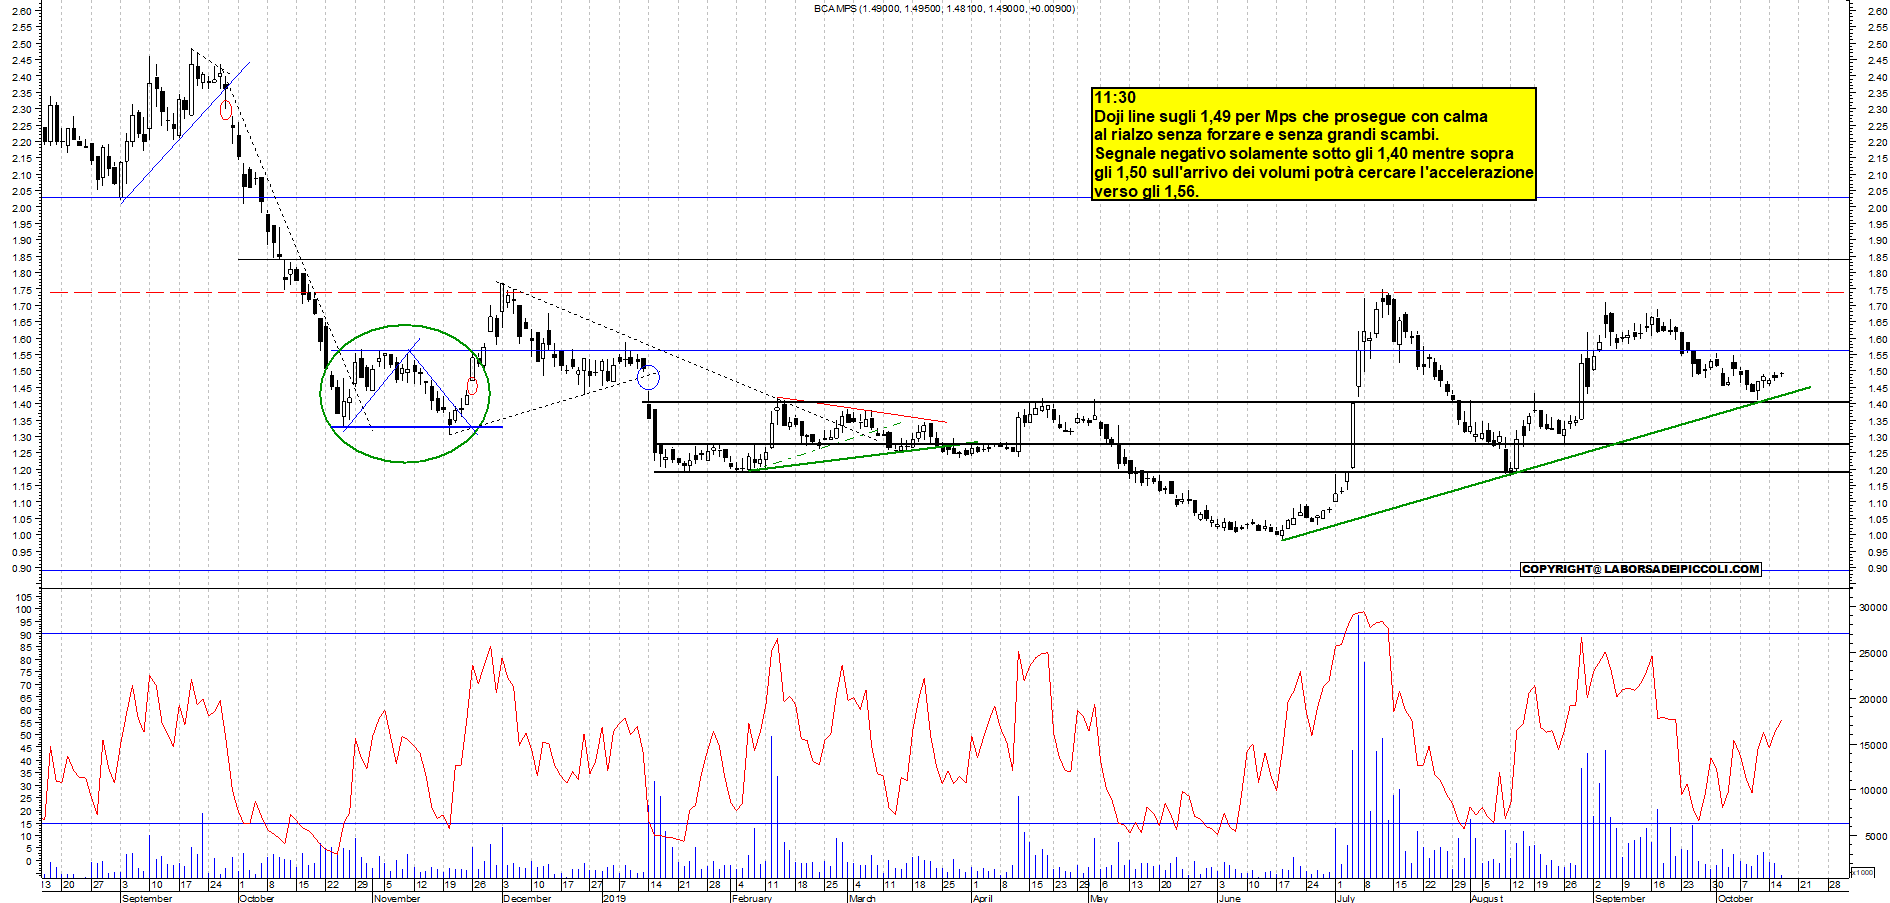Click the 15000 volume axis value

[x=1872, y=745]
